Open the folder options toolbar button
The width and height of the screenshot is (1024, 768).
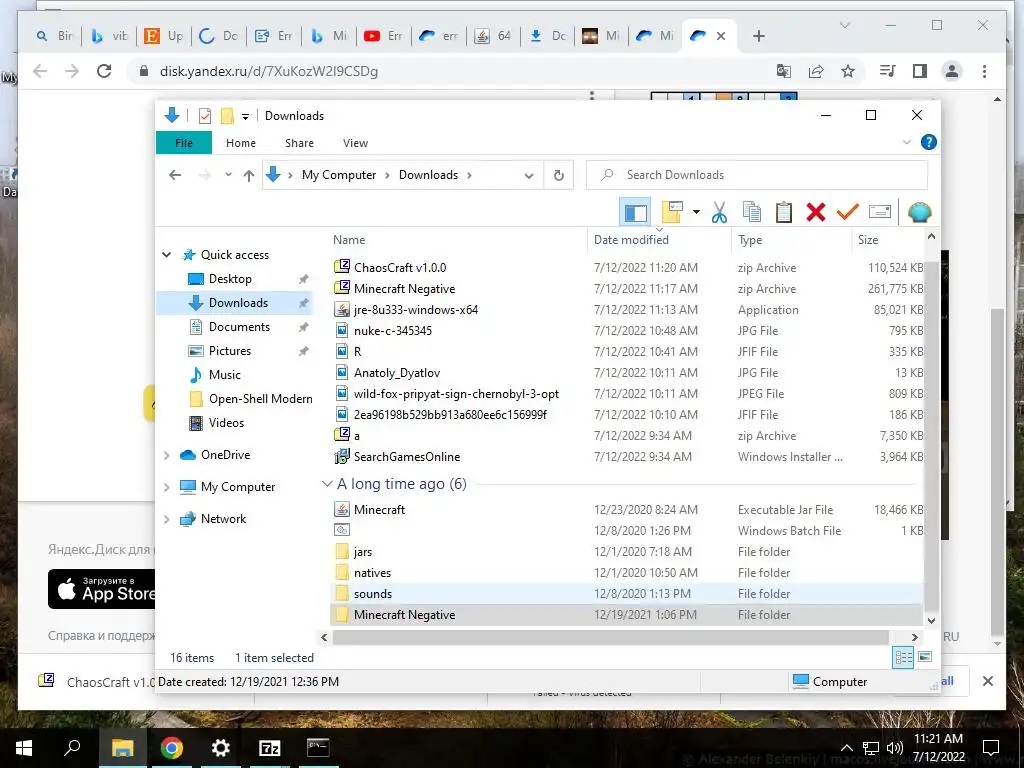click(672, 212)
